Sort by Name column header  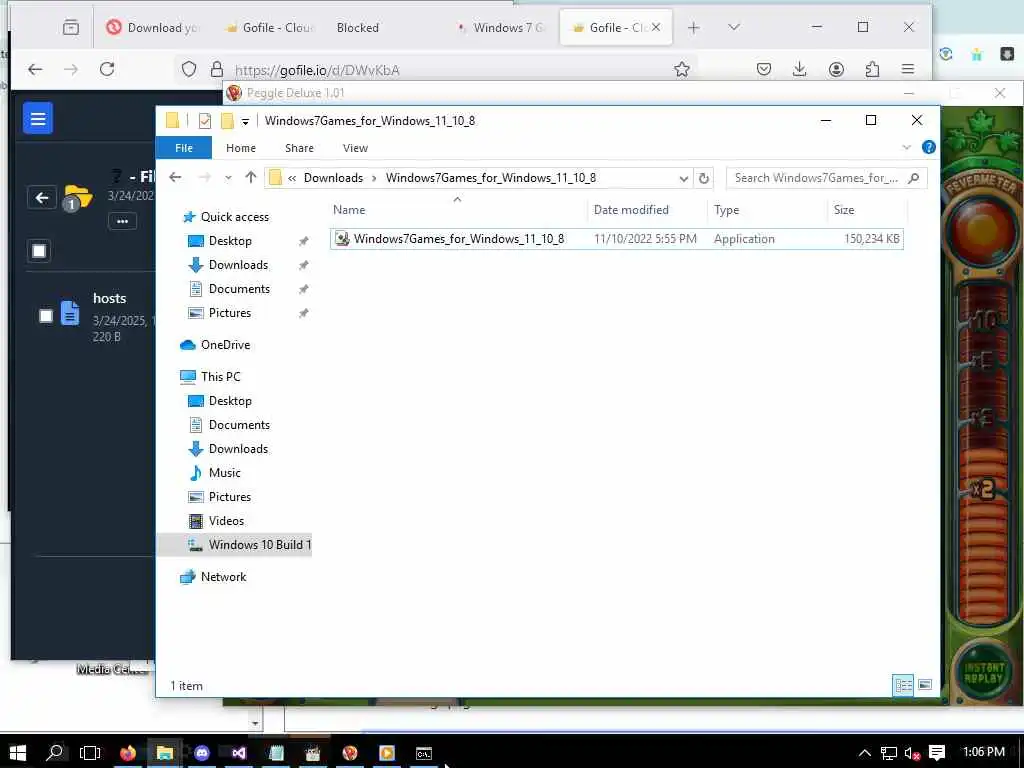click(x=457, y=210)
